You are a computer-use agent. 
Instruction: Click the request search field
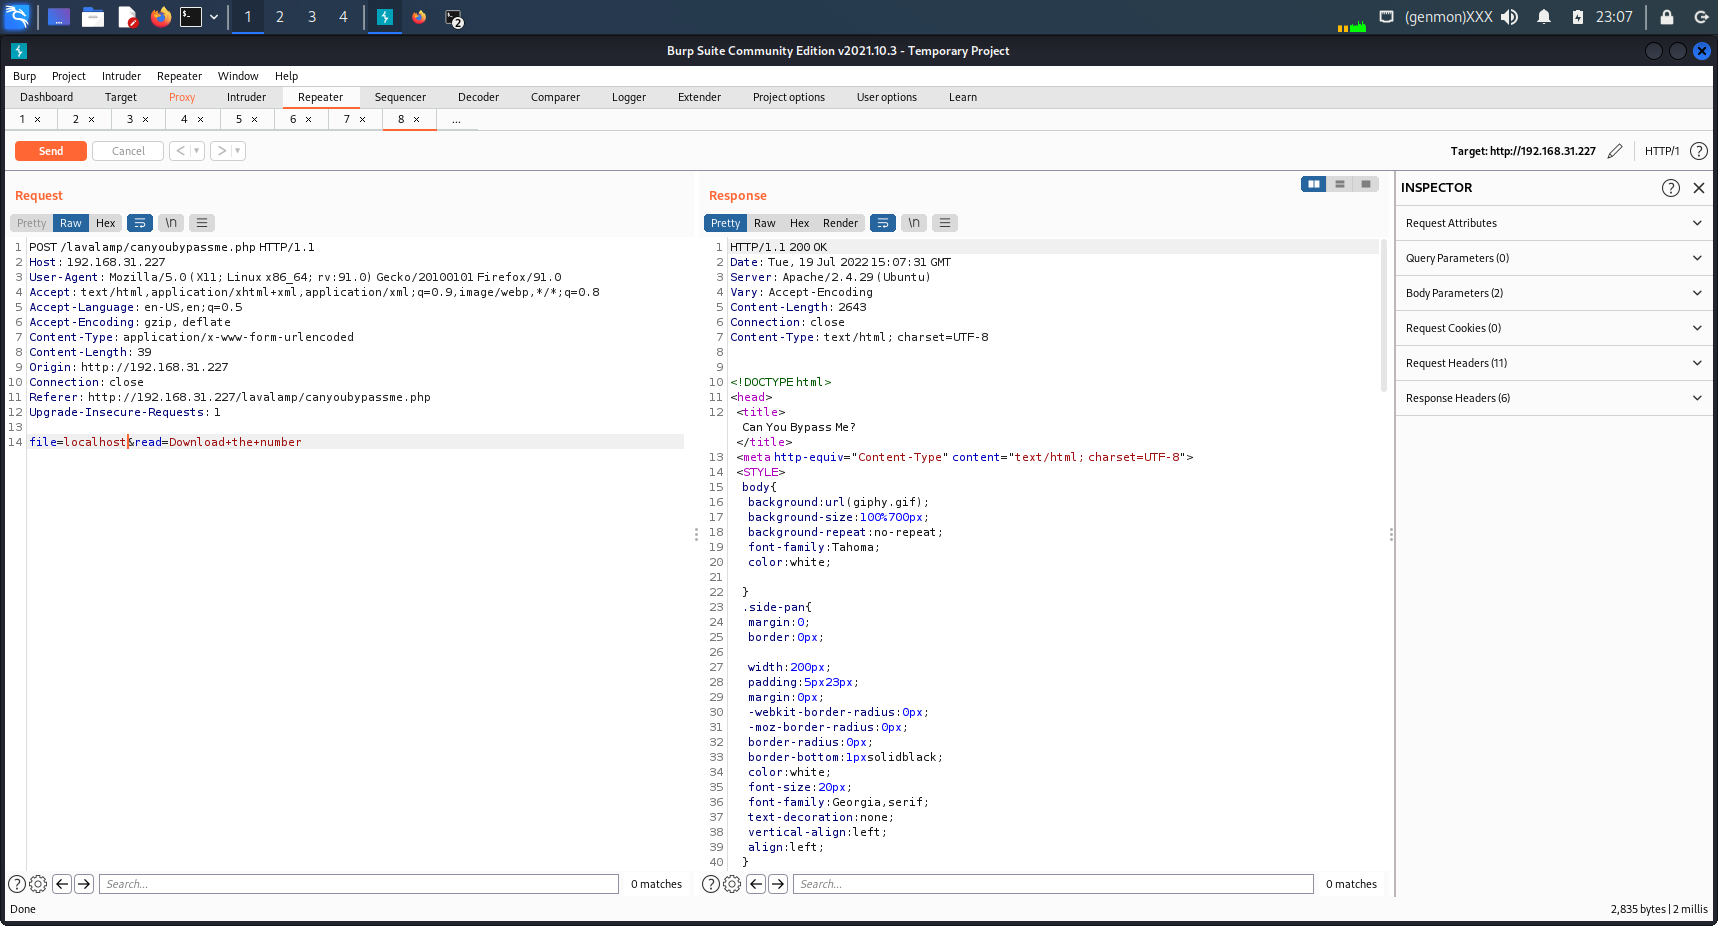coord(359,884)
